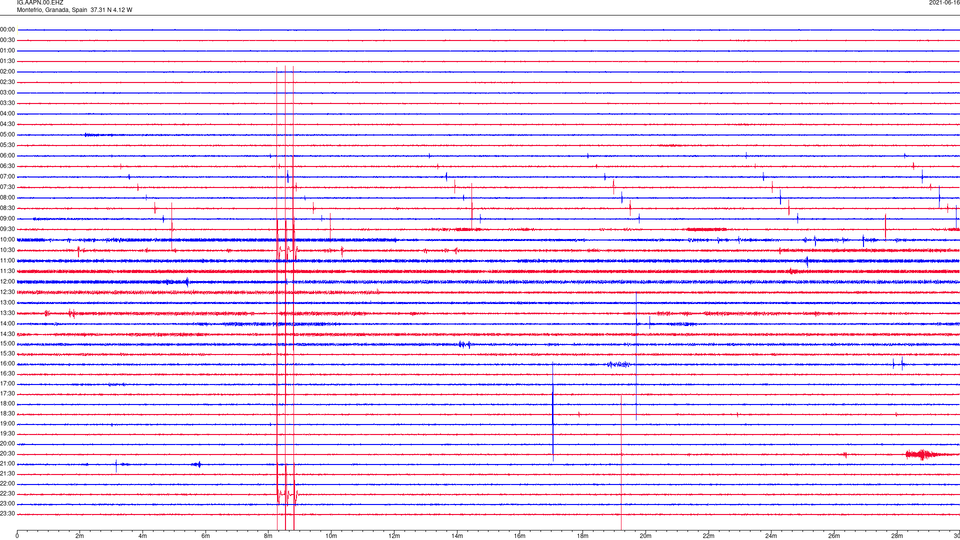
Task: Click the 14m tick on the minute axis
Action: pyautogui.click(x=457, y=536)
